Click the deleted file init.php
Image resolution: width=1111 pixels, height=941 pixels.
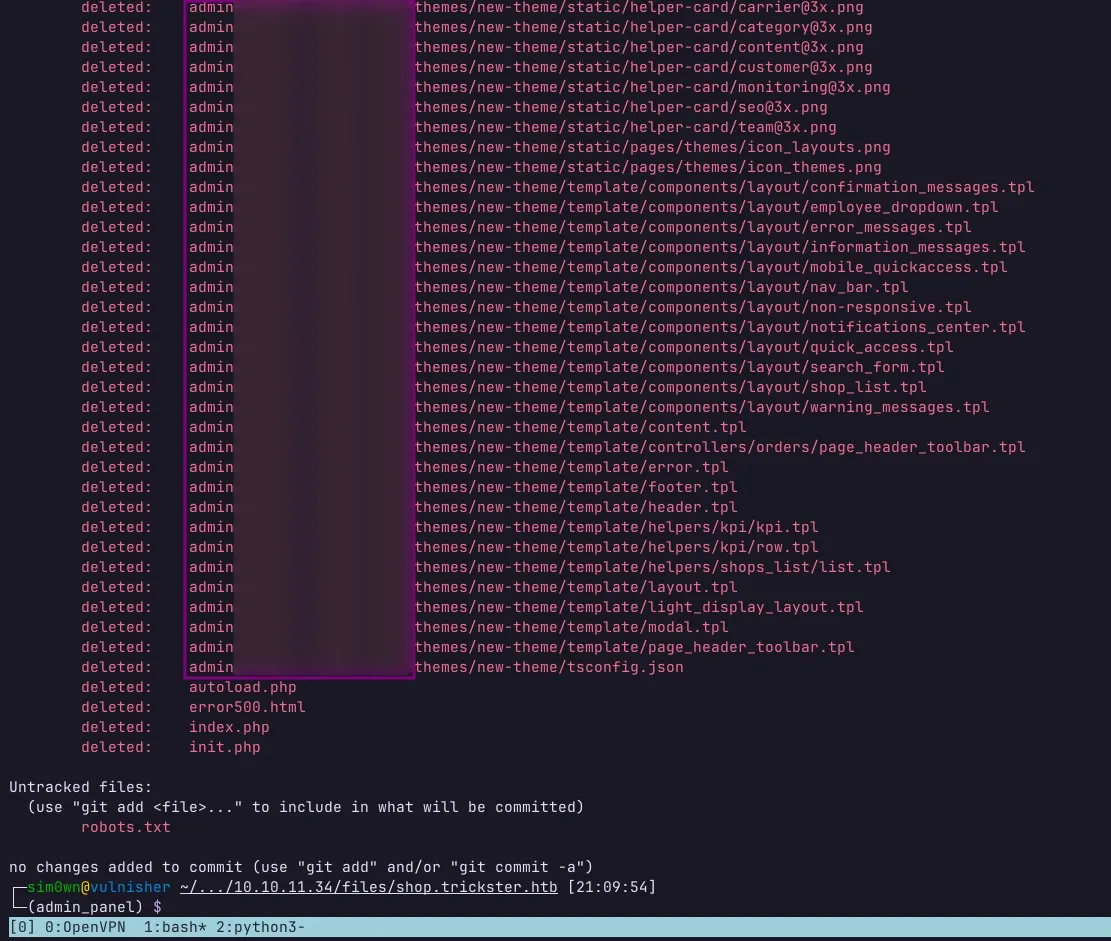pos(225,747)
